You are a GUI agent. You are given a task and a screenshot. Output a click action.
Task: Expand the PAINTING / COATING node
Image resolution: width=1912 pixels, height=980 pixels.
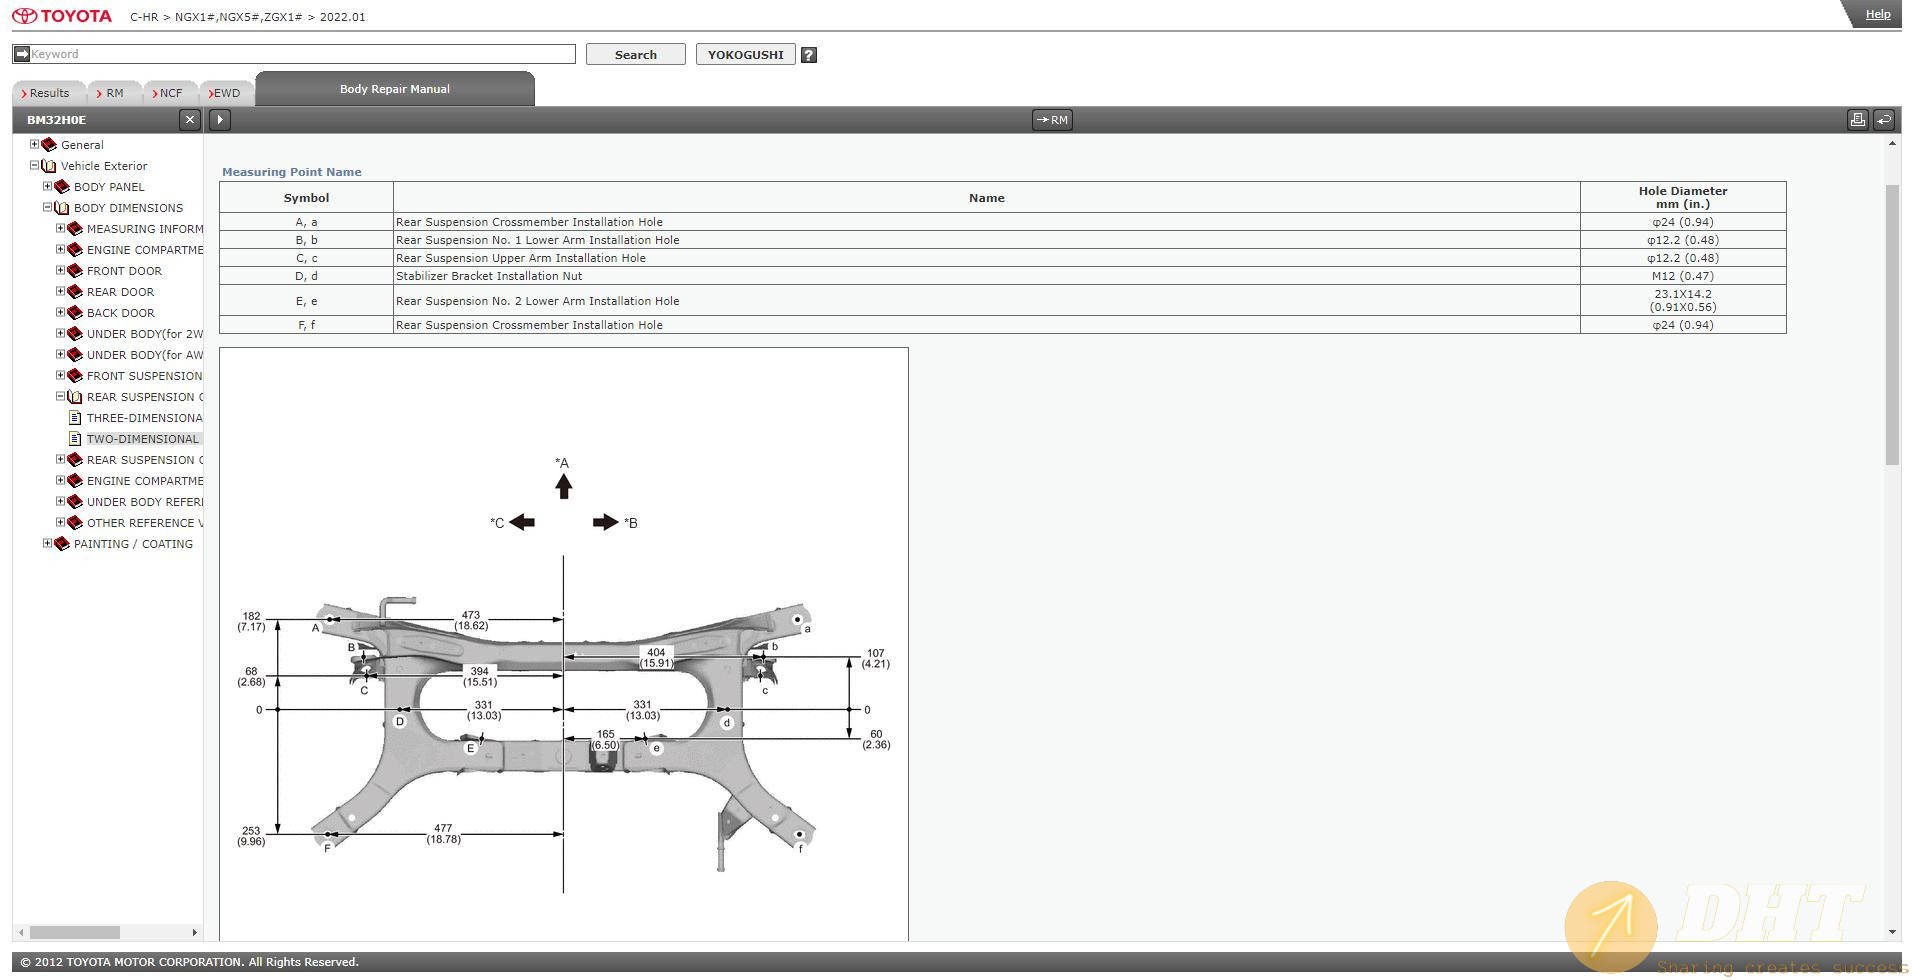point(47,544)
